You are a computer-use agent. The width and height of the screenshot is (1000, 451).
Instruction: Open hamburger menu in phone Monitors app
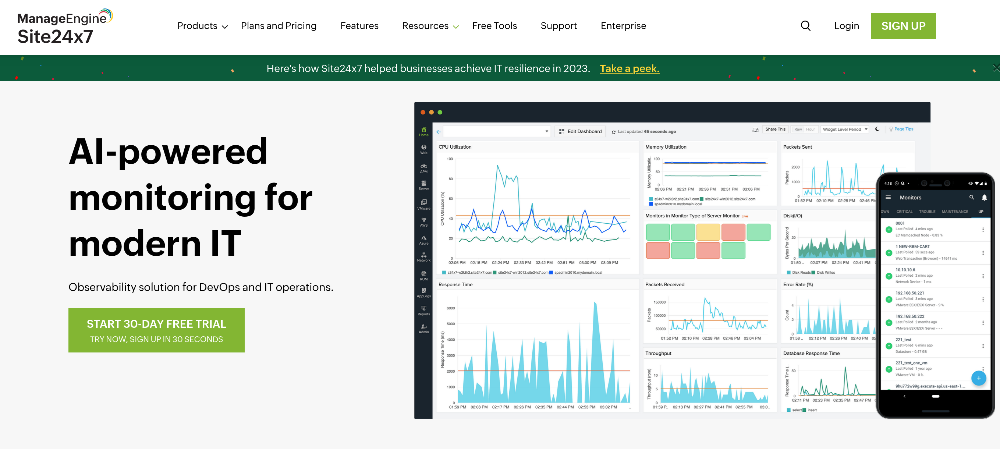tap(888, 197)
